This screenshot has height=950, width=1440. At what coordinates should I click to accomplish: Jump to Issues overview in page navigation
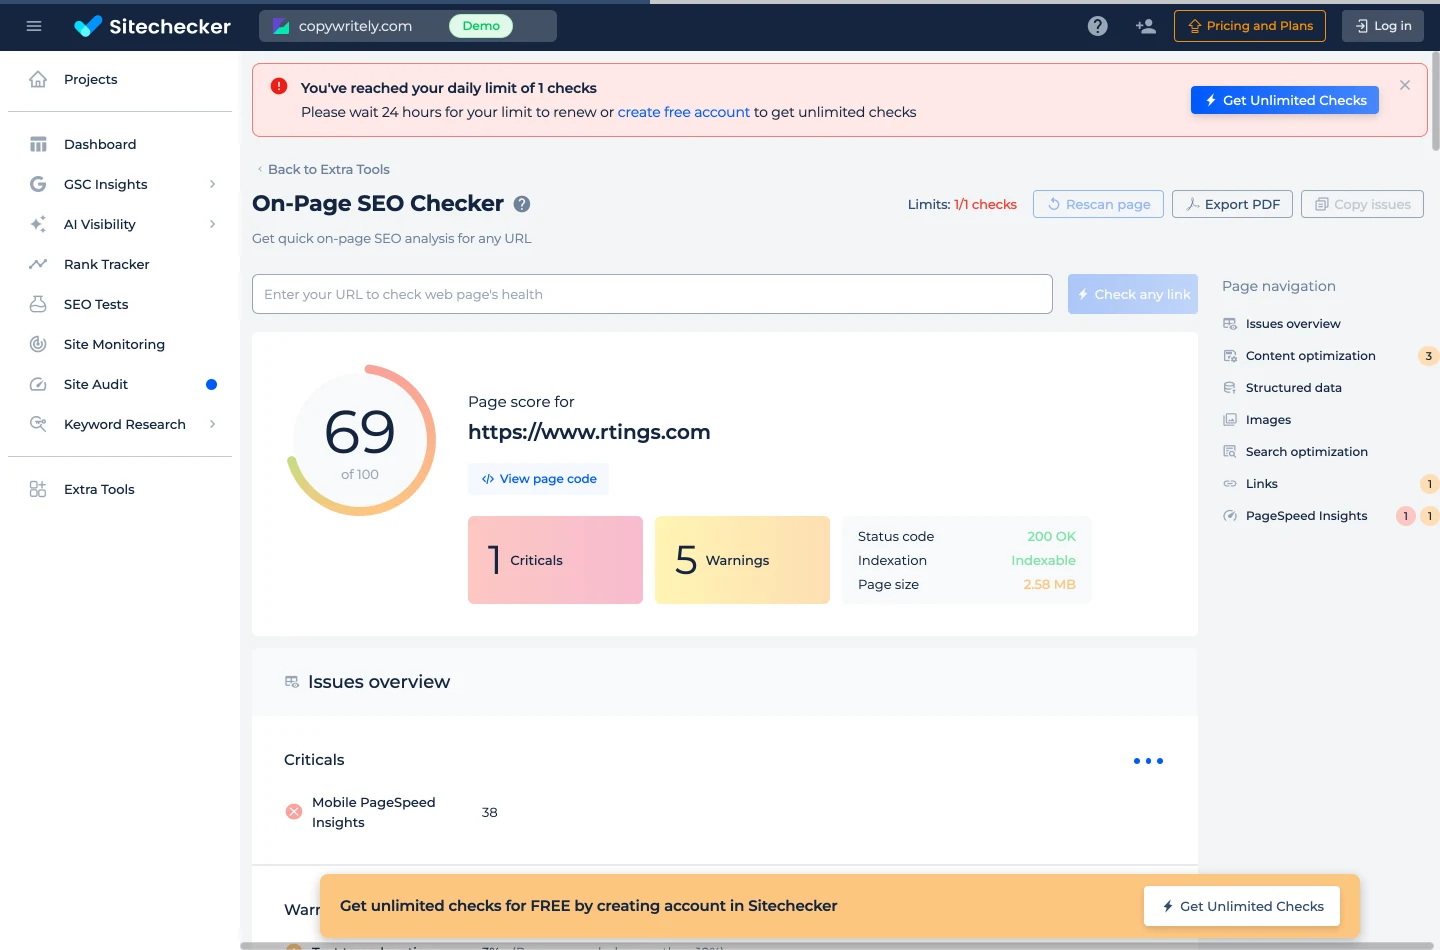[x=1292, y=324]
